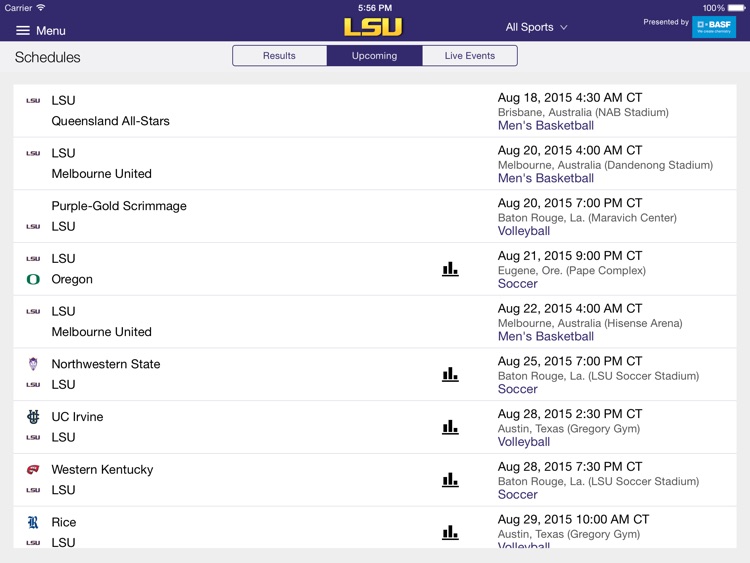Image resolution: width=750 pixels, height=563 pixels.
Task: Select Purple-Gold Scrimmage text
Action: [119, 206]
